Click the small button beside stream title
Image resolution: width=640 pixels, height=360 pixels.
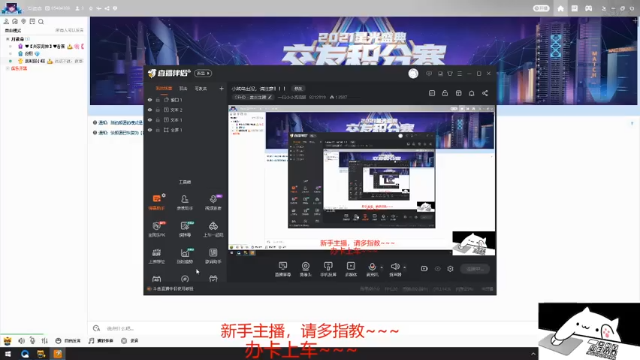click(298, 89)
